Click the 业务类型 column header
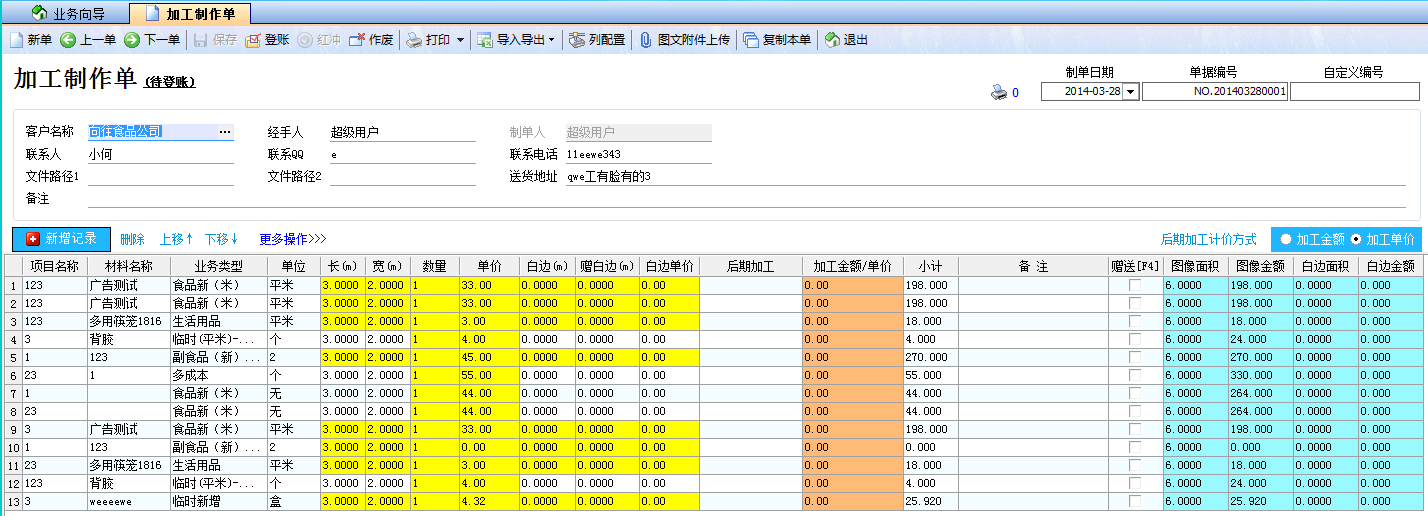This screenshot has width=1428, height=516. tap(218, 266)
